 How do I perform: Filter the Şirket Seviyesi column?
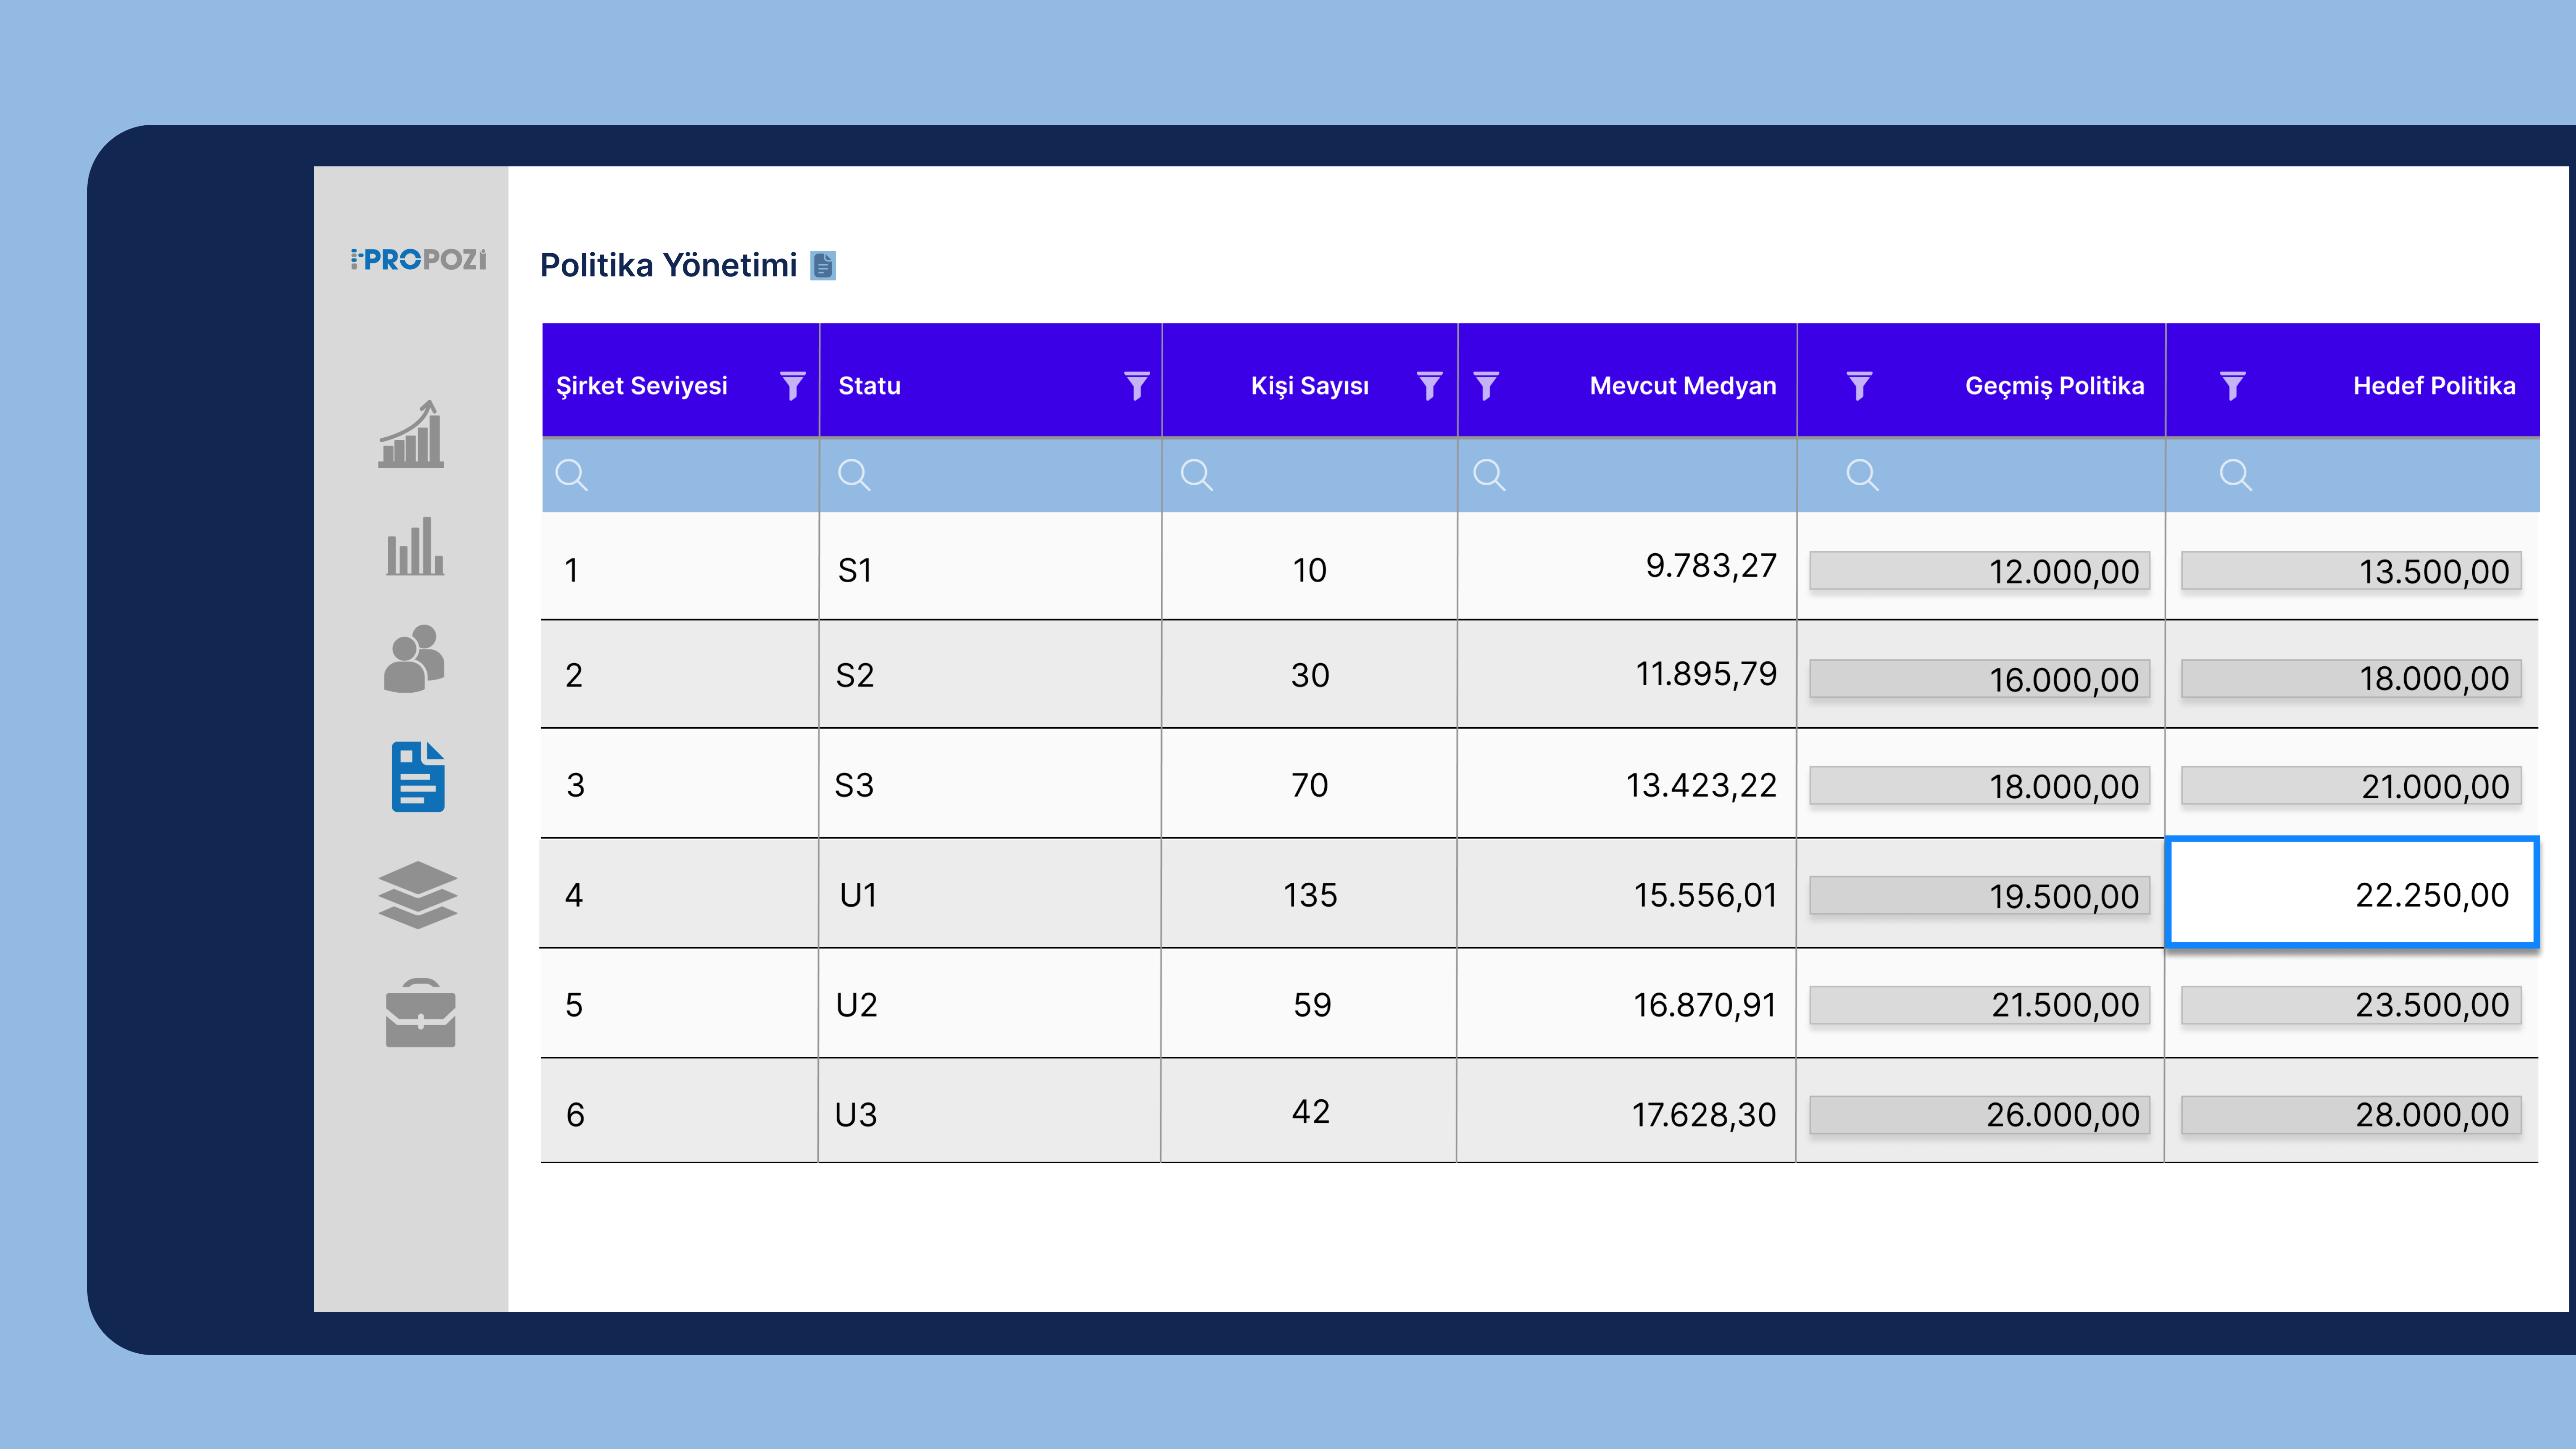[792, 386]
